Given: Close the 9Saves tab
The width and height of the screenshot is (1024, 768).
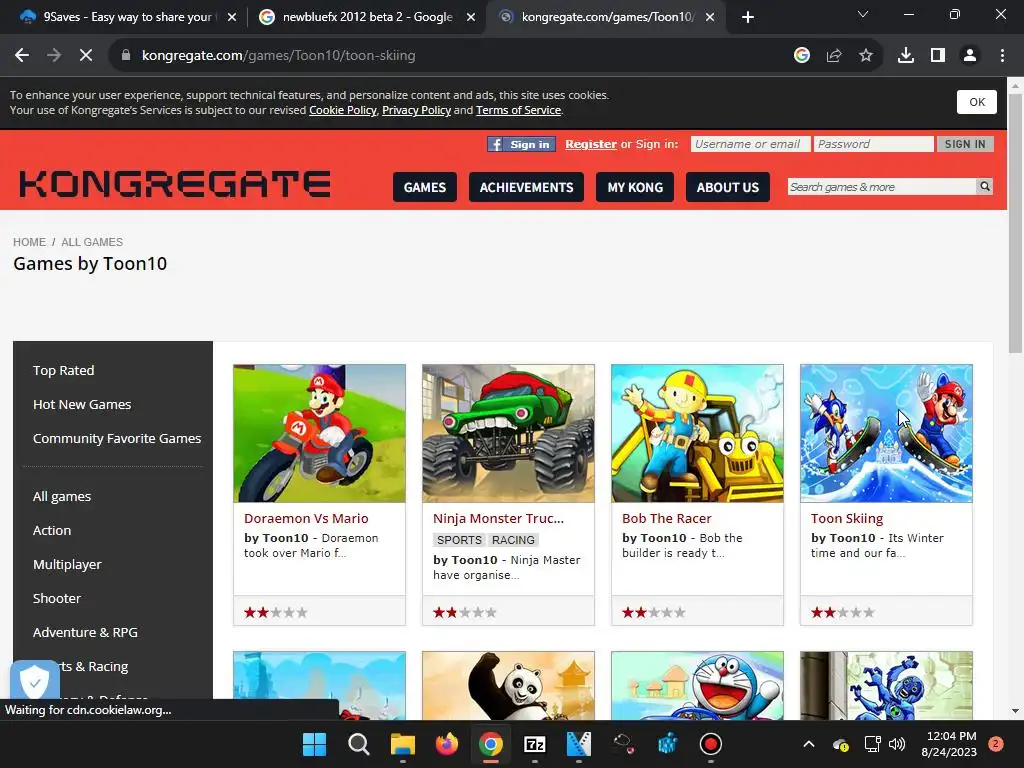Looking at the screenshot, I should (x=232, y=17).
